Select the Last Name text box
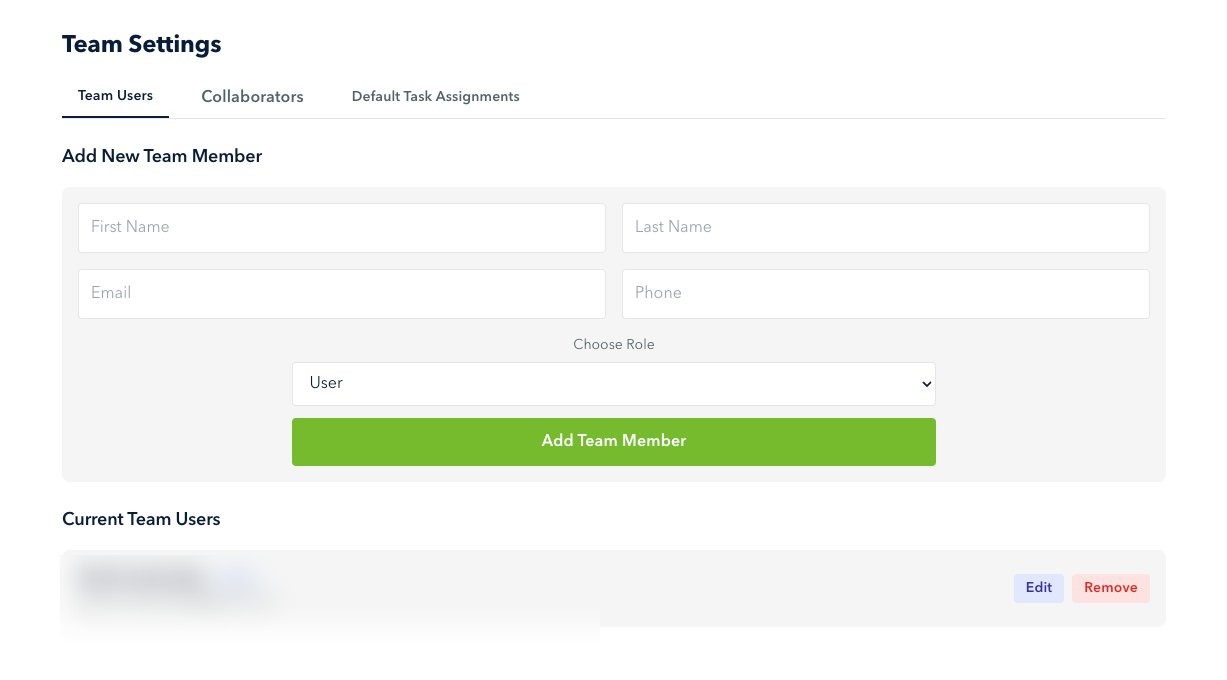The width and height of the screenshot is (1227, 680). coord(885,227)
